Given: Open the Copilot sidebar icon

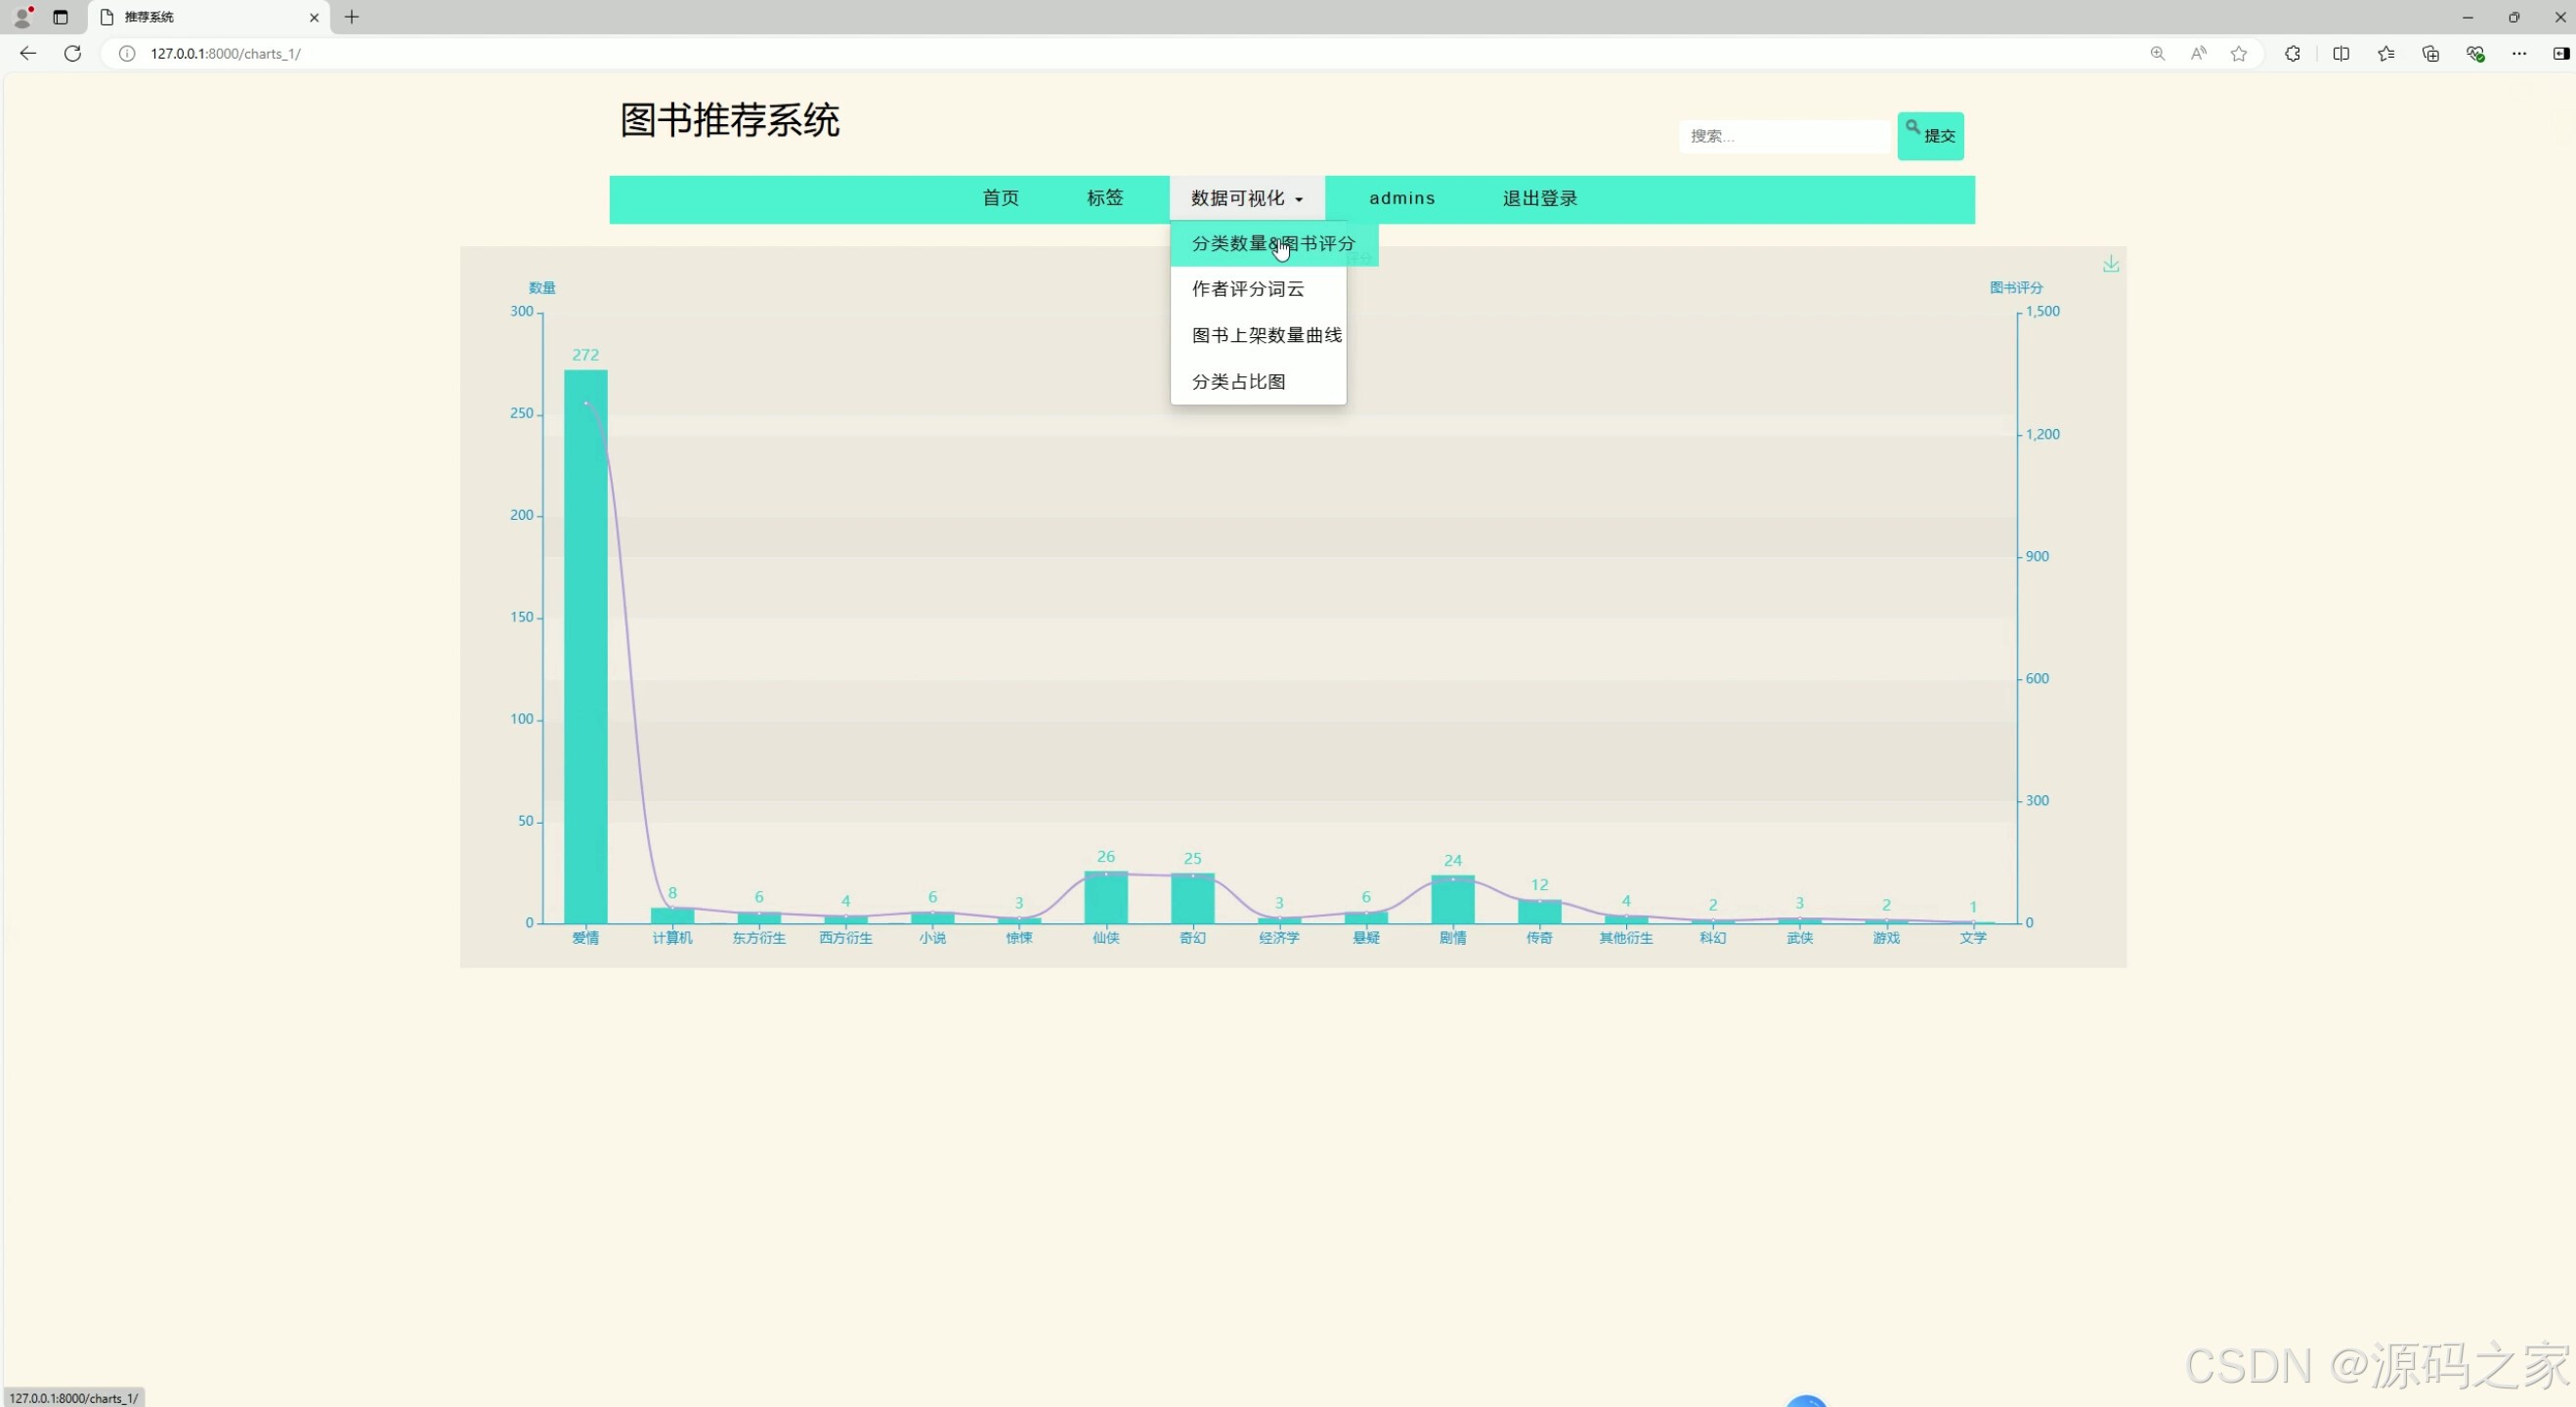Looking at the screenshot, I should coord(2562,54).
